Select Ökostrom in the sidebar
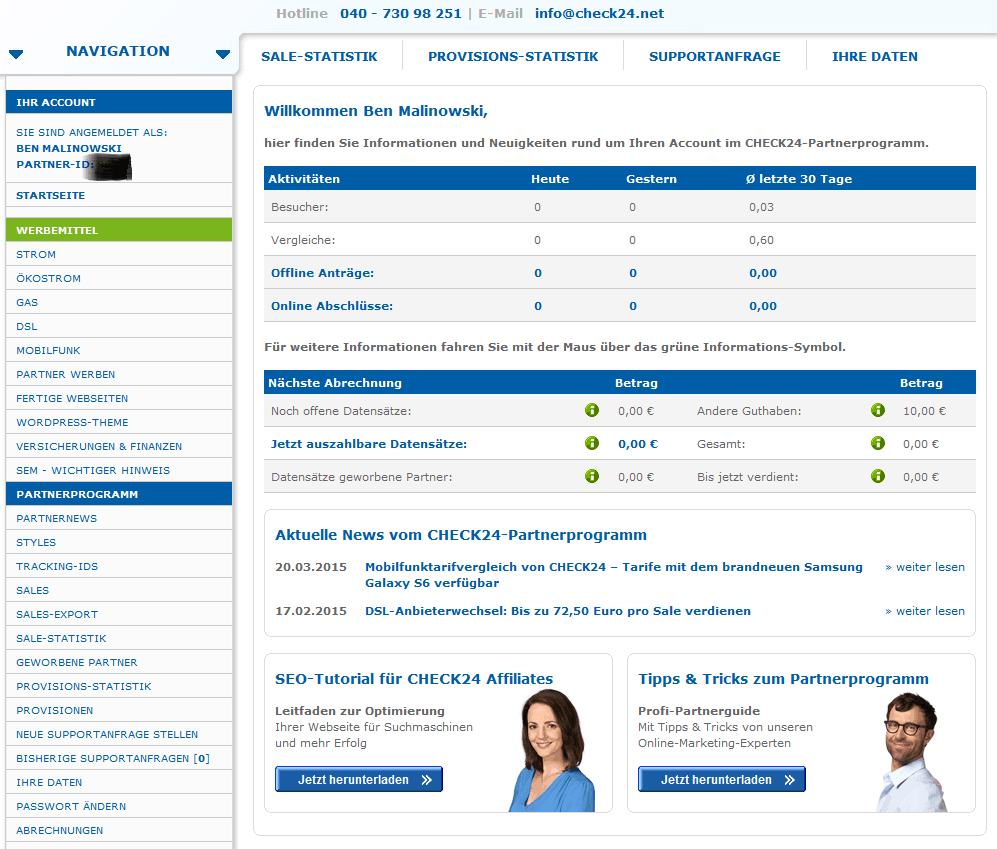Screen dimensions: 997x849 (x=119, y=279)
